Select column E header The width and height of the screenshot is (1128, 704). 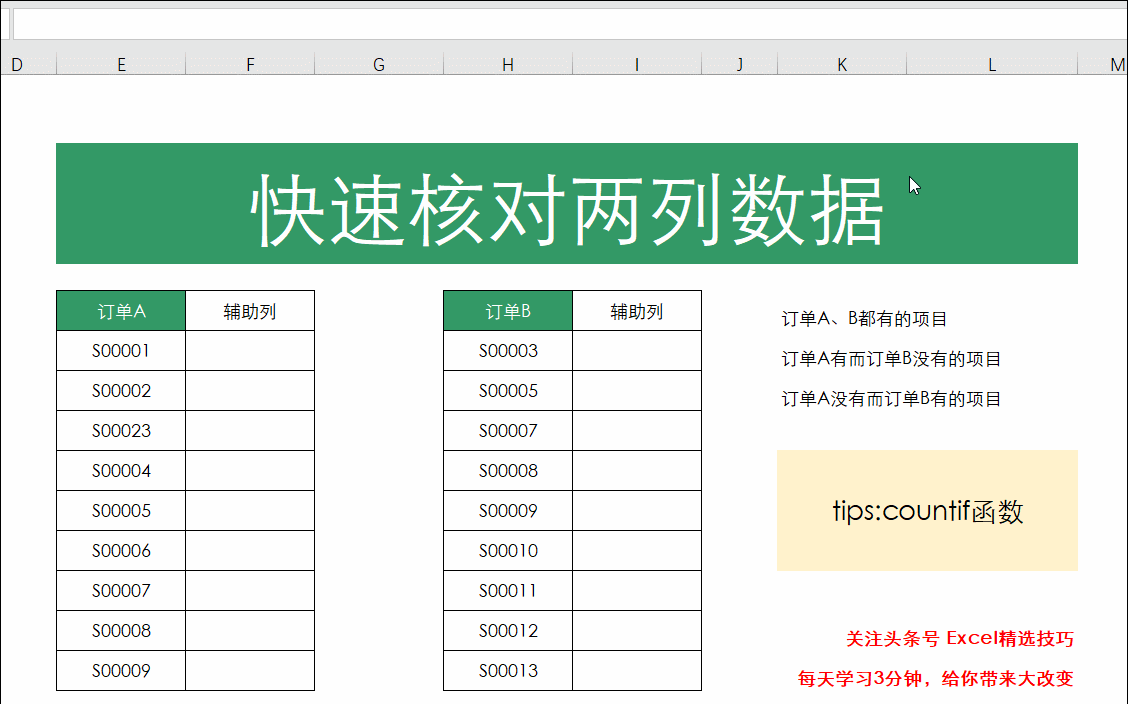(x=121, y=65)
